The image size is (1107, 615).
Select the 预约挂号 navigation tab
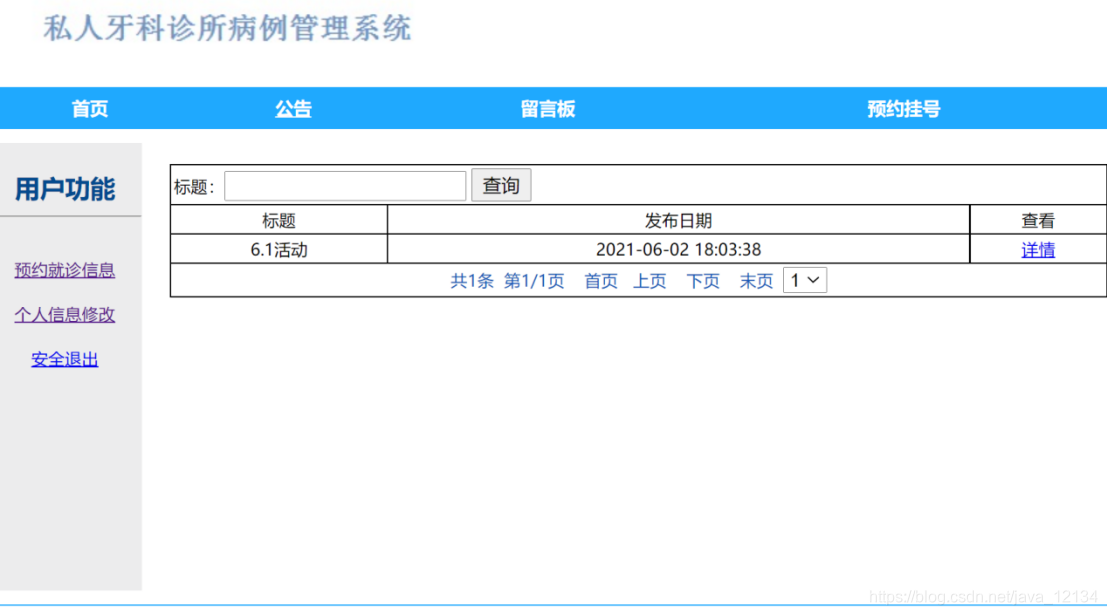904,109
